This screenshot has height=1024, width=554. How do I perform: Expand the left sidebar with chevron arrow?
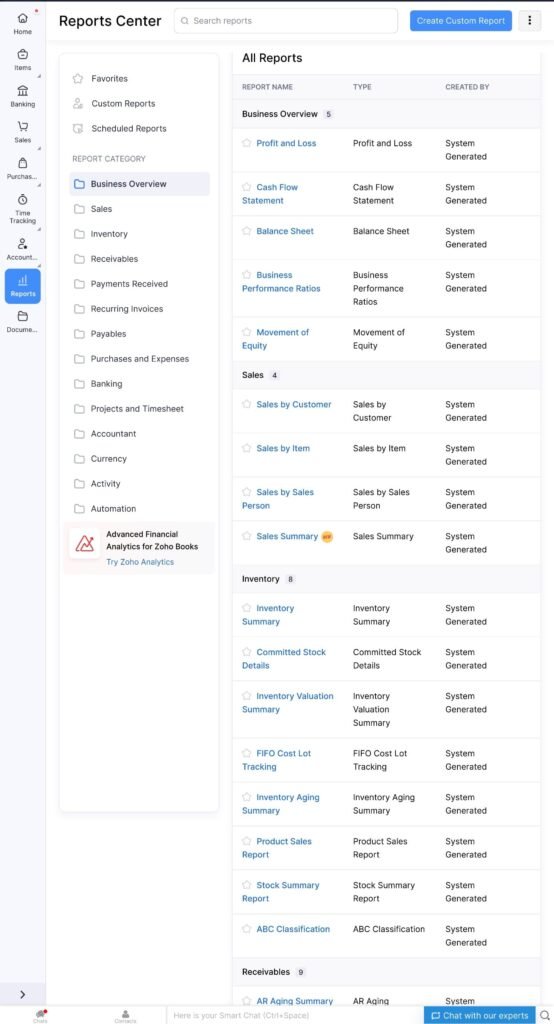[22, 994]
